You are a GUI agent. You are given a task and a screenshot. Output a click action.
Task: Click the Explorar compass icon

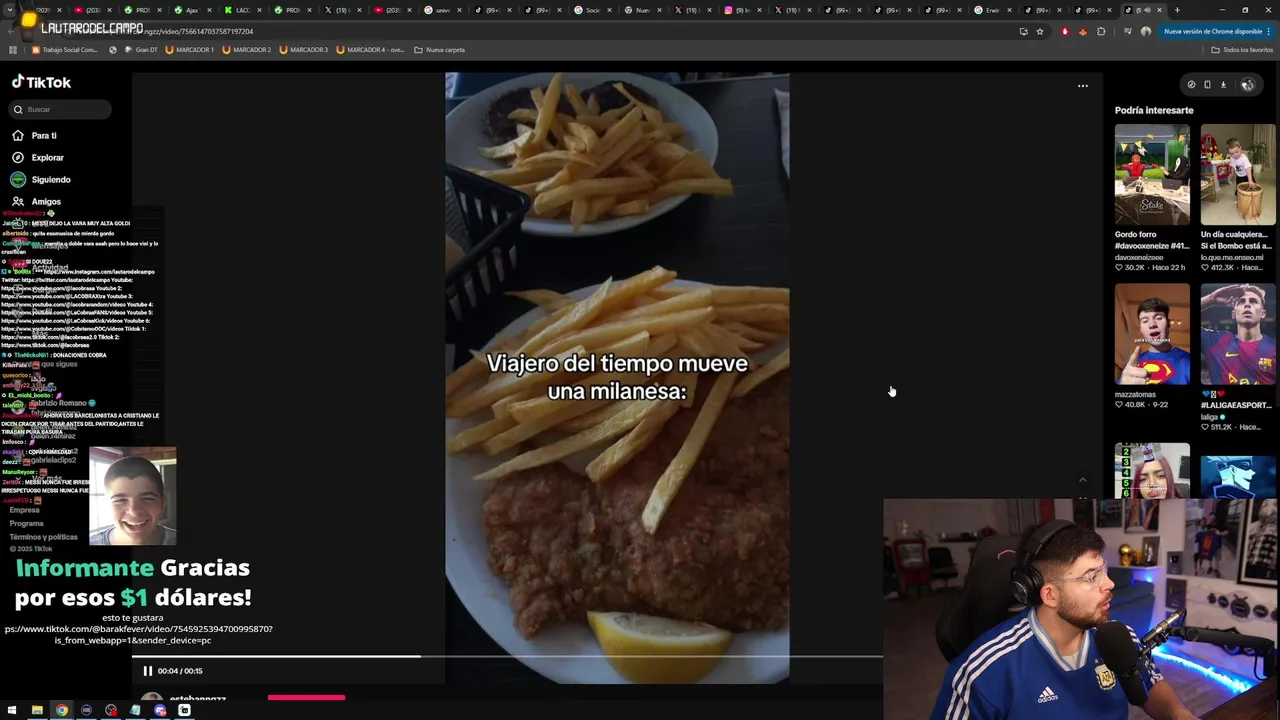(x=18, y=157)
